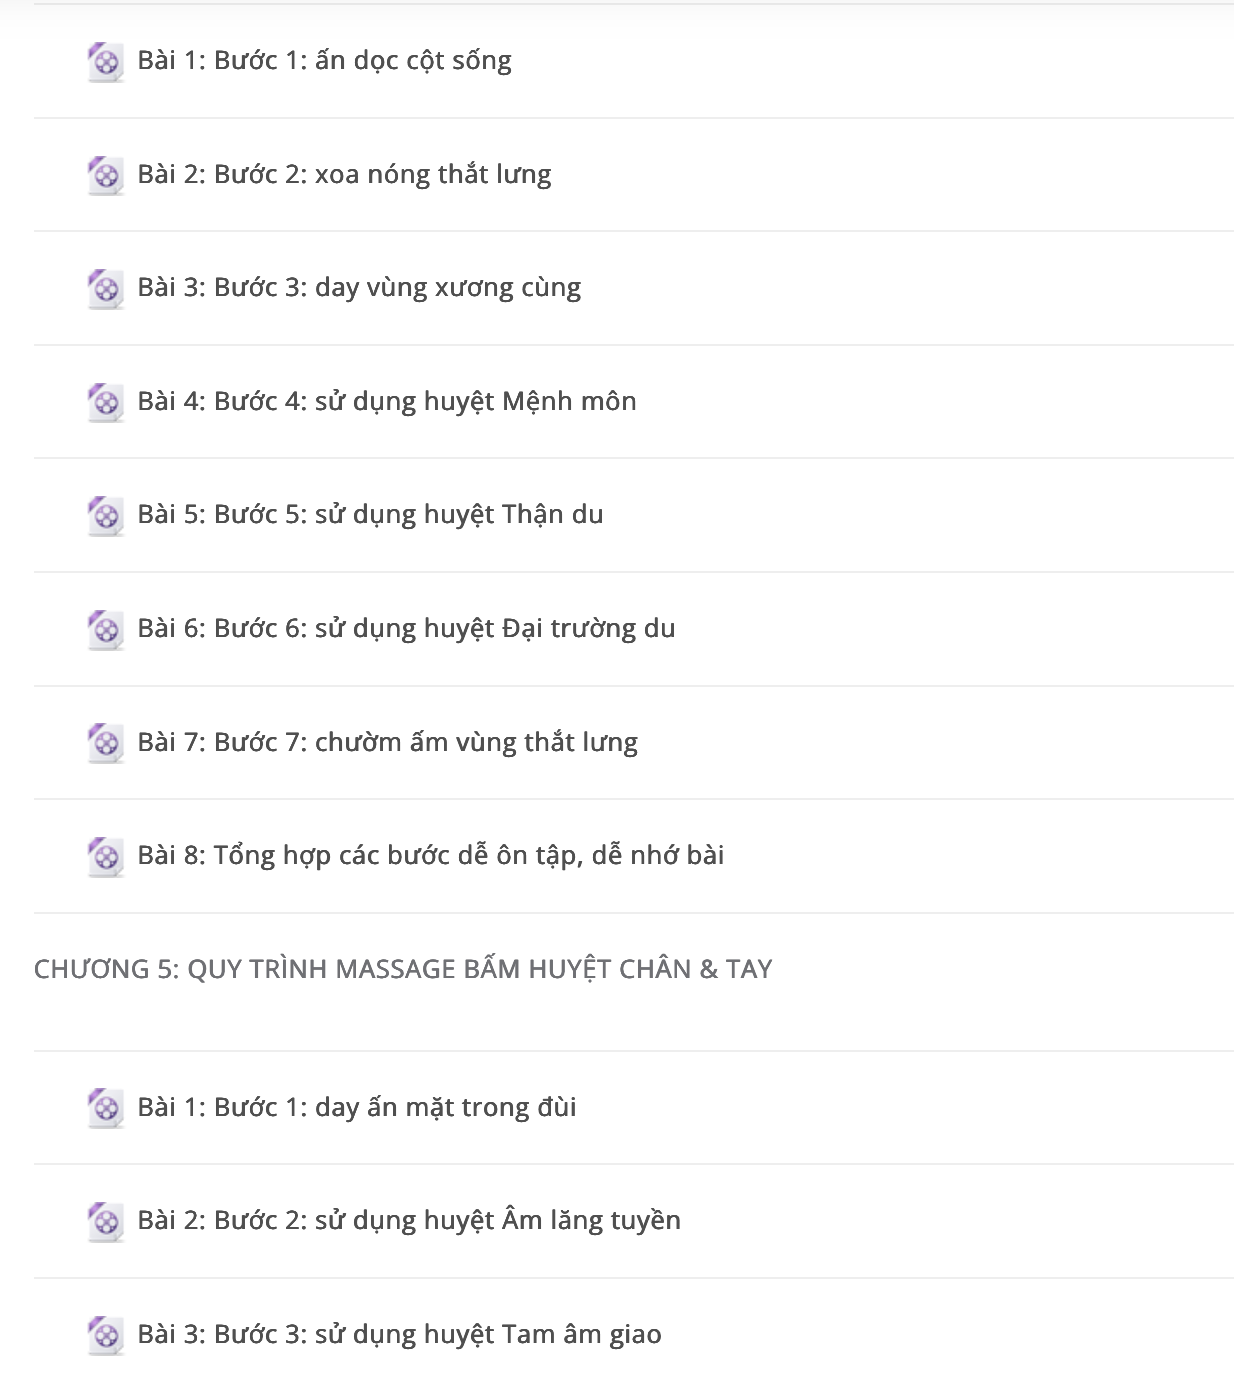
Task: Click video icon beside 'huyệt Thận du' lesson
Action: (x=105, y=515)
